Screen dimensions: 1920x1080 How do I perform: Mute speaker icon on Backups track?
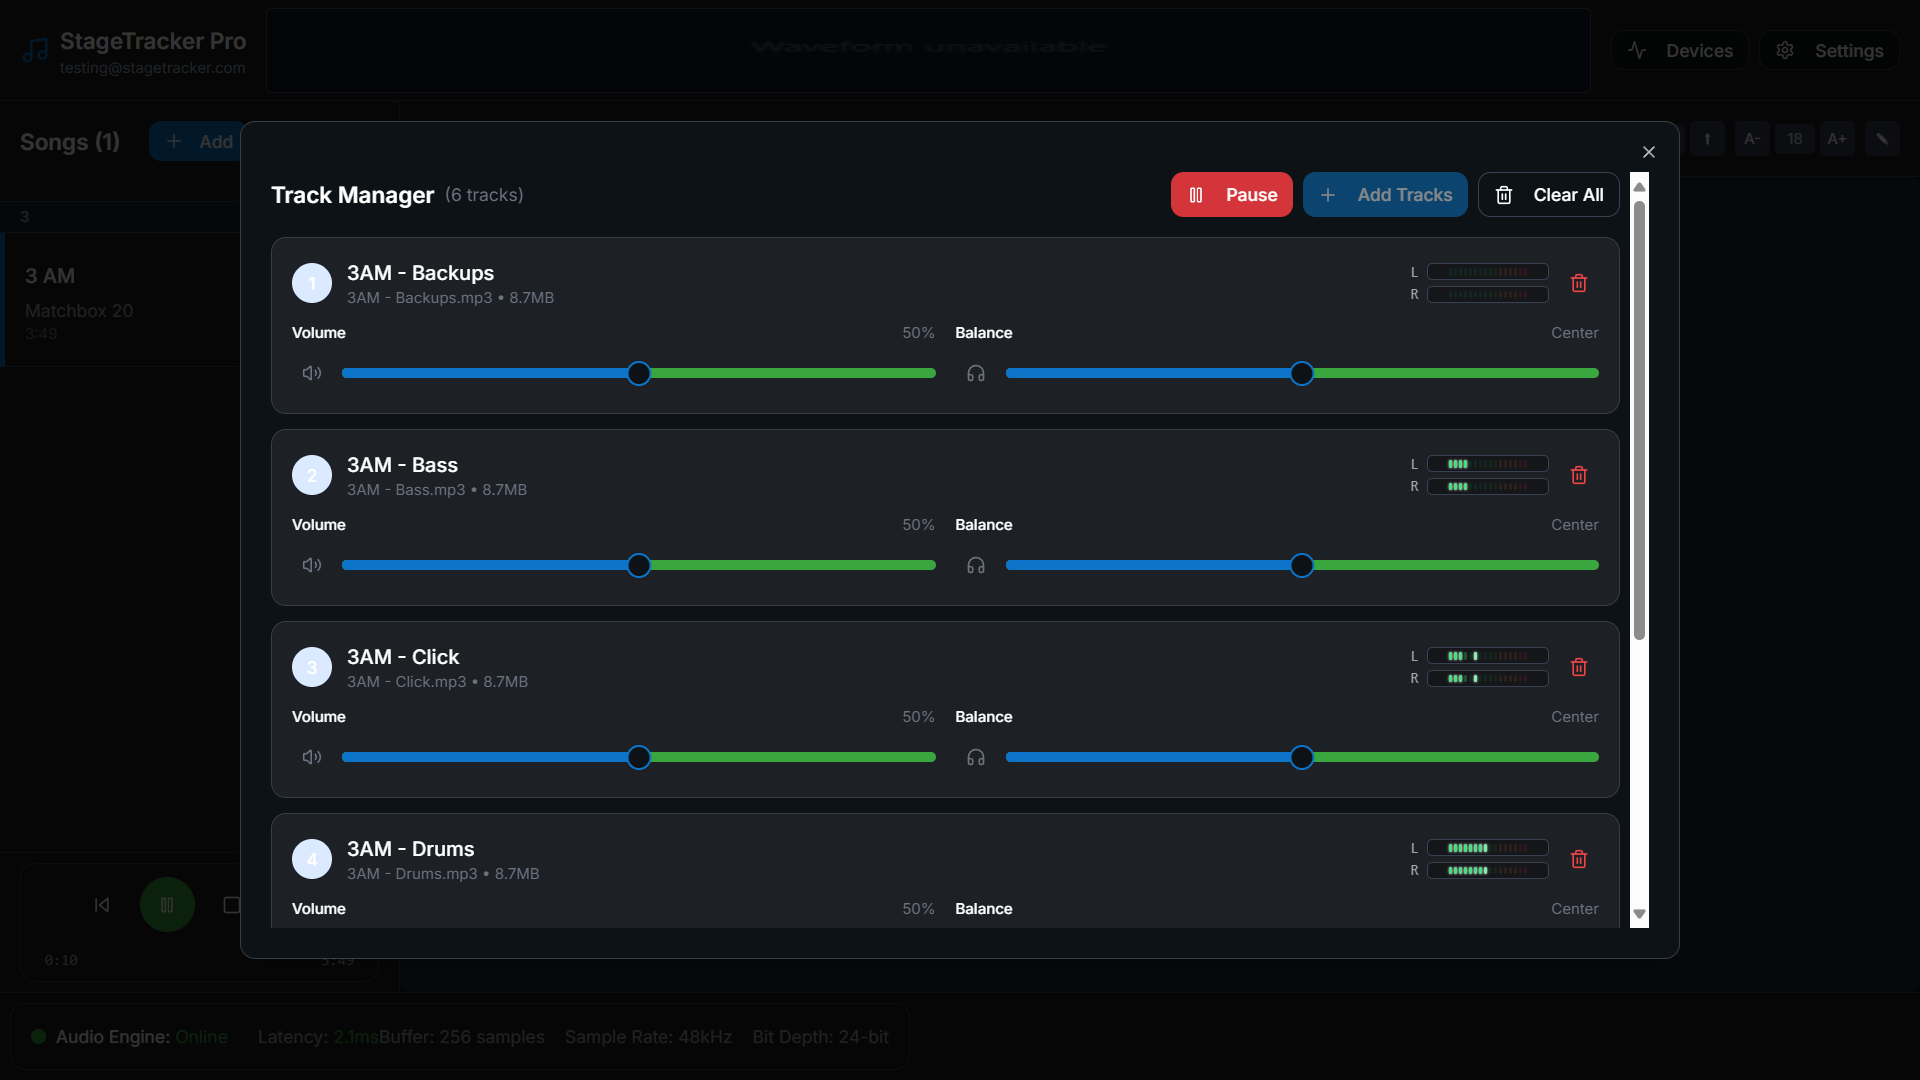tap(312, 373)
